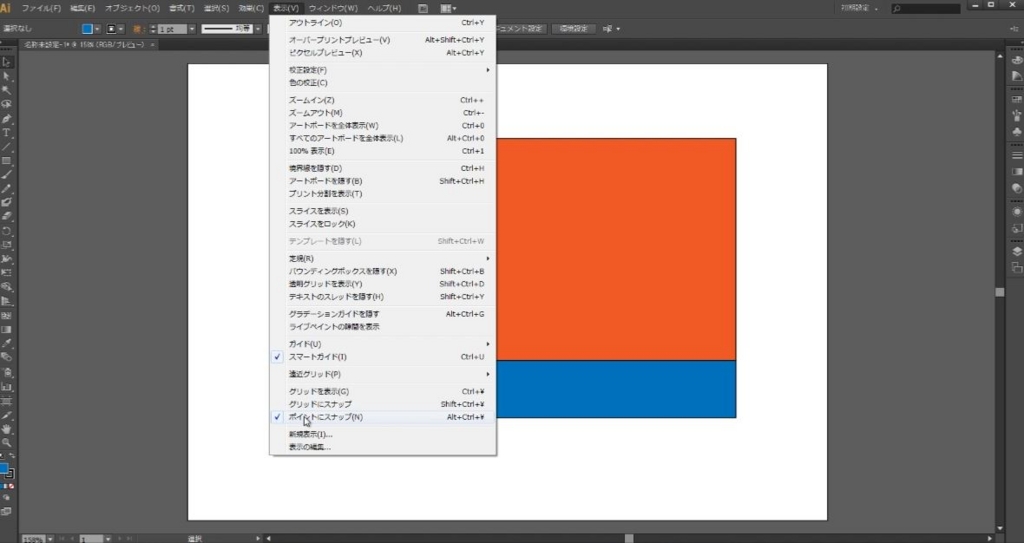Toggle オーバープリントプレビュー(V) menu item
The width and height of the screenshot is (1024, 543).
coord(383,40)
